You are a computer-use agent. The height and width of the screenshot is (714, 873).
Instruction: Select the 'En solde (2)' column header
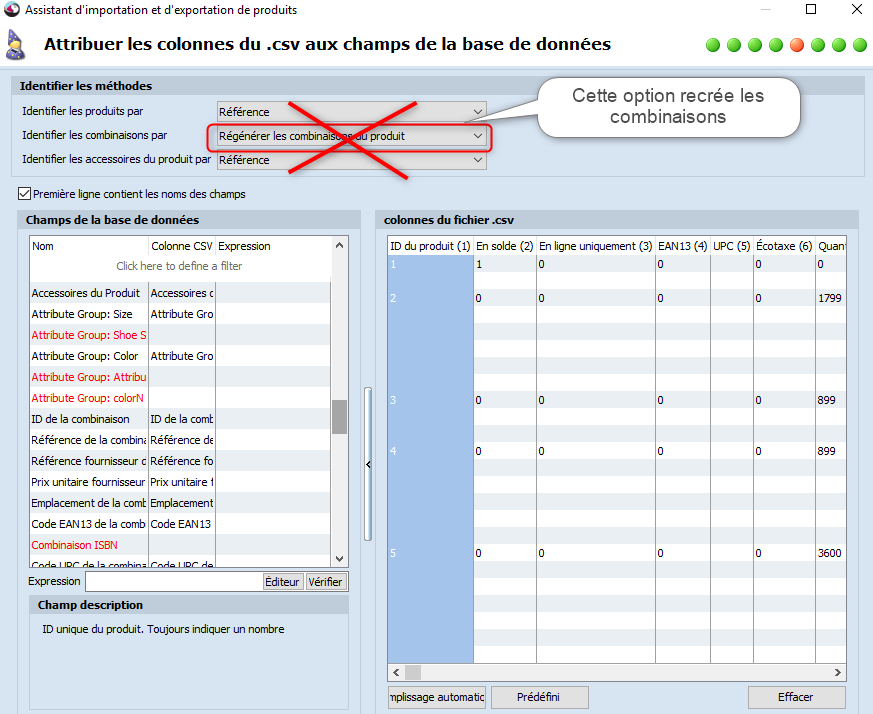(x=504, y=246)
